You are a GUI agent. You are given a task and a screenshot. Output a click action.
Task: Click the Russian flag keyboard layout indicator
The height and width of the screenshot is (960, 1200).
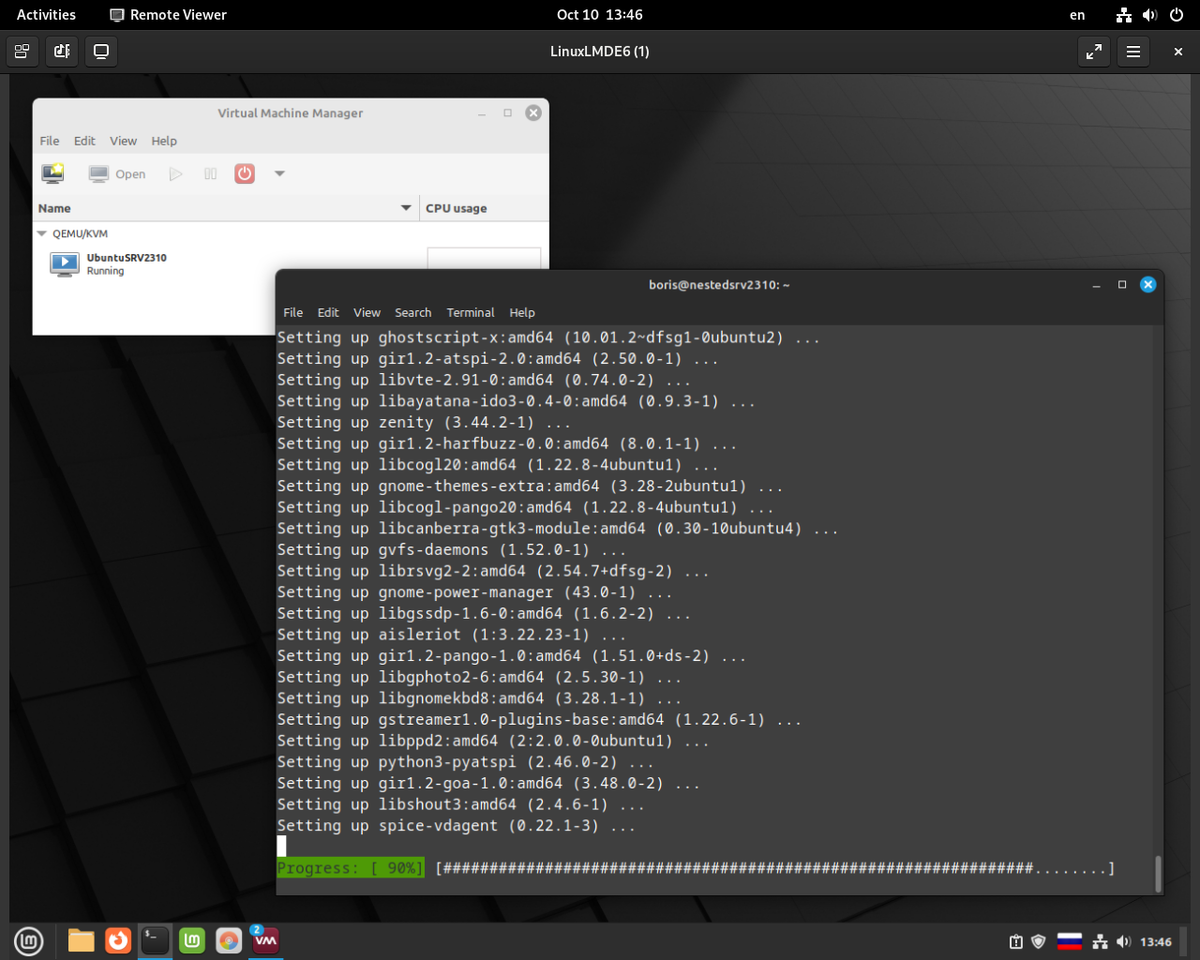coord(1069,941)
